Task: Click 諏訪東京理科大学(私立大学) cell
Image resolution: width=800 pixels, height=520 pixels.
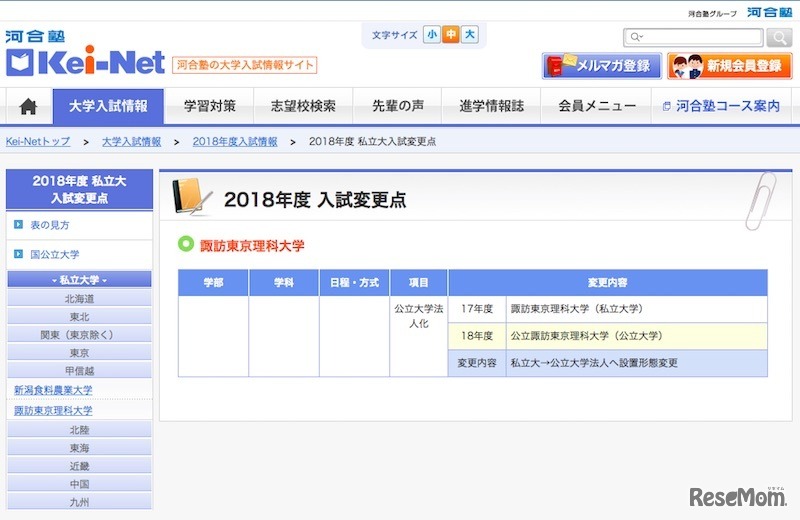Action: pos(636,309)
